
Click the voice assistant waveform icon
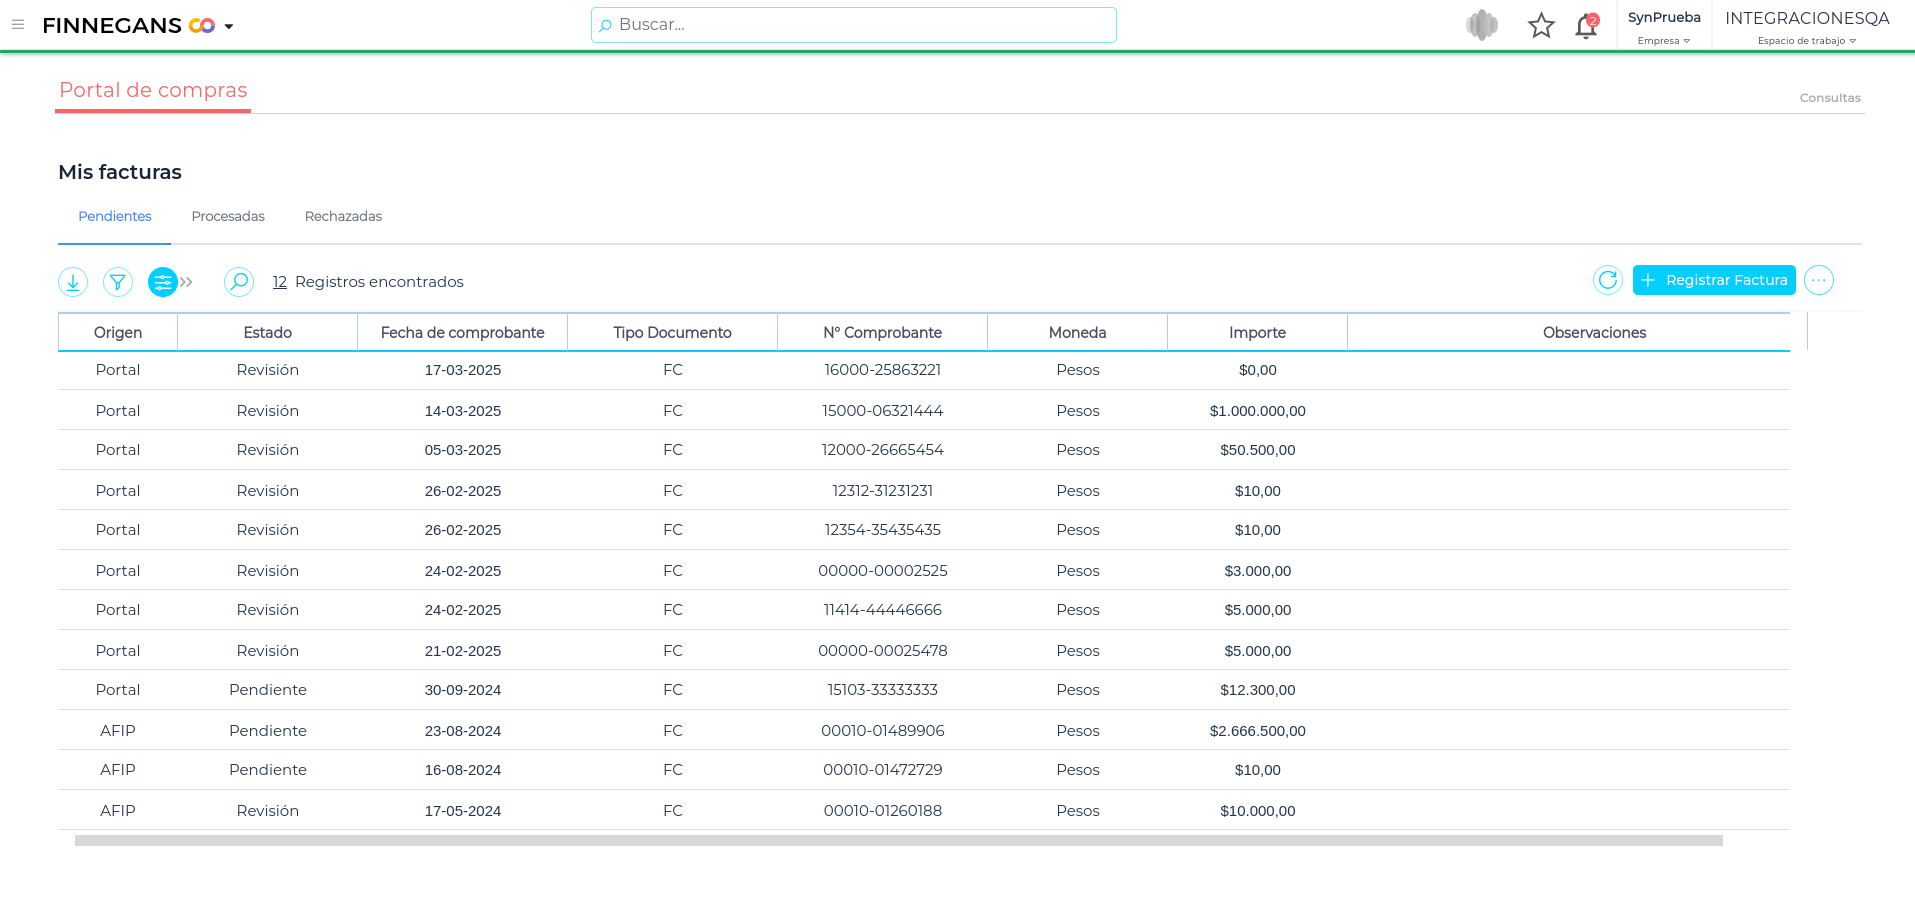1481,25
